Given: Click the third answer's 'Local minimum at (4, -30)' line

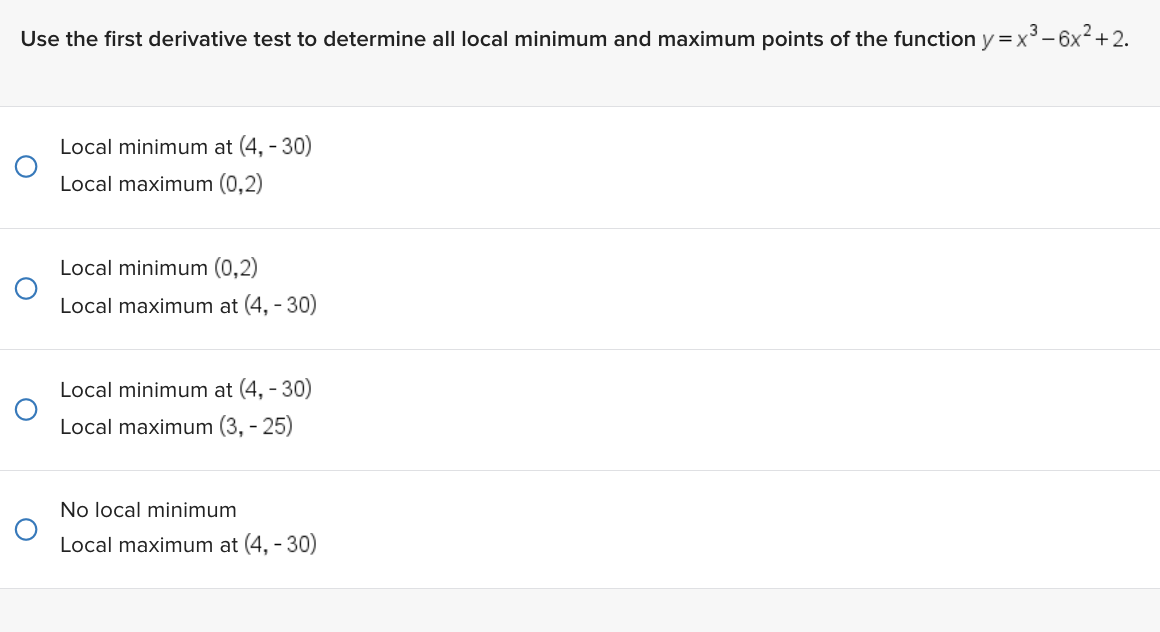Looking at the screenshot, I should coord(185,389).
